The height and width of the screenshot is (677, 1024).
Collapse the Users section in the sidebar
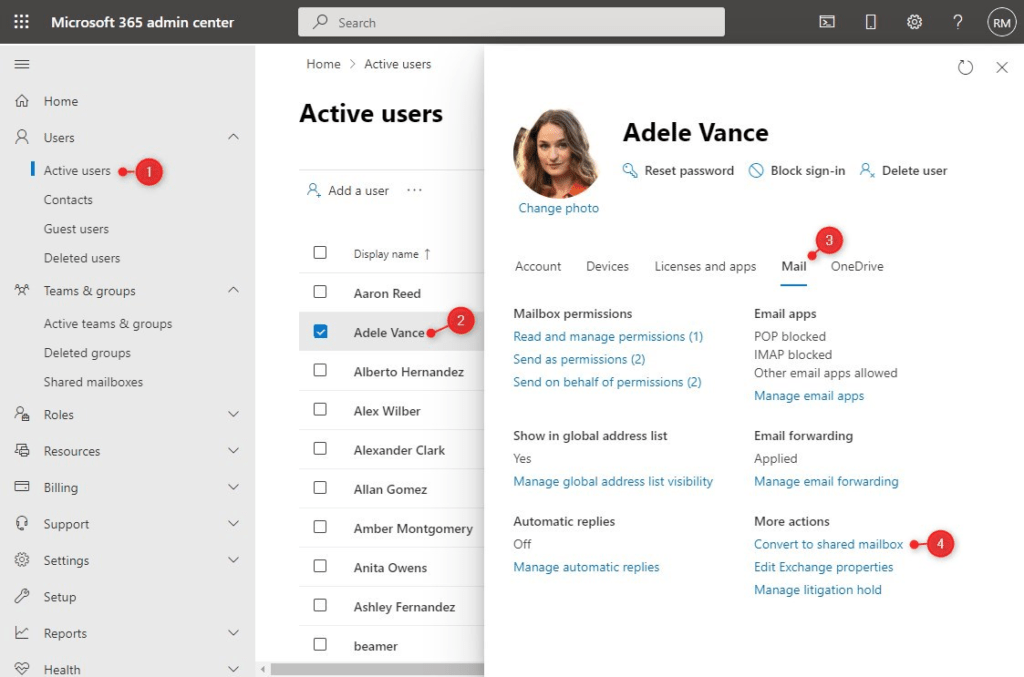click(x=234, y=137)
